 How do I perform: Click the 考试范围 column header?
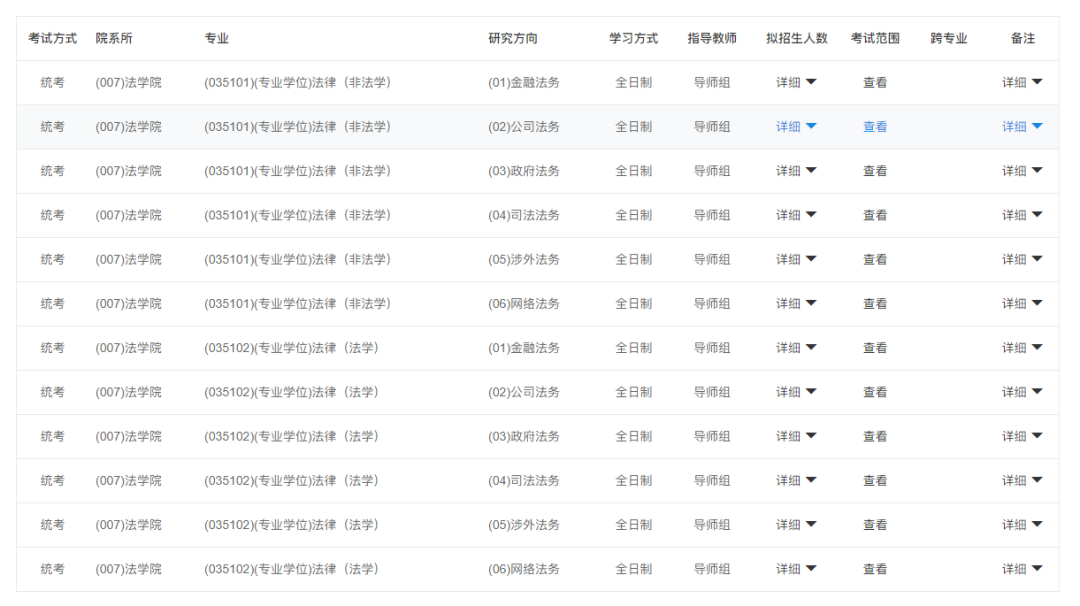click(875, 39)
